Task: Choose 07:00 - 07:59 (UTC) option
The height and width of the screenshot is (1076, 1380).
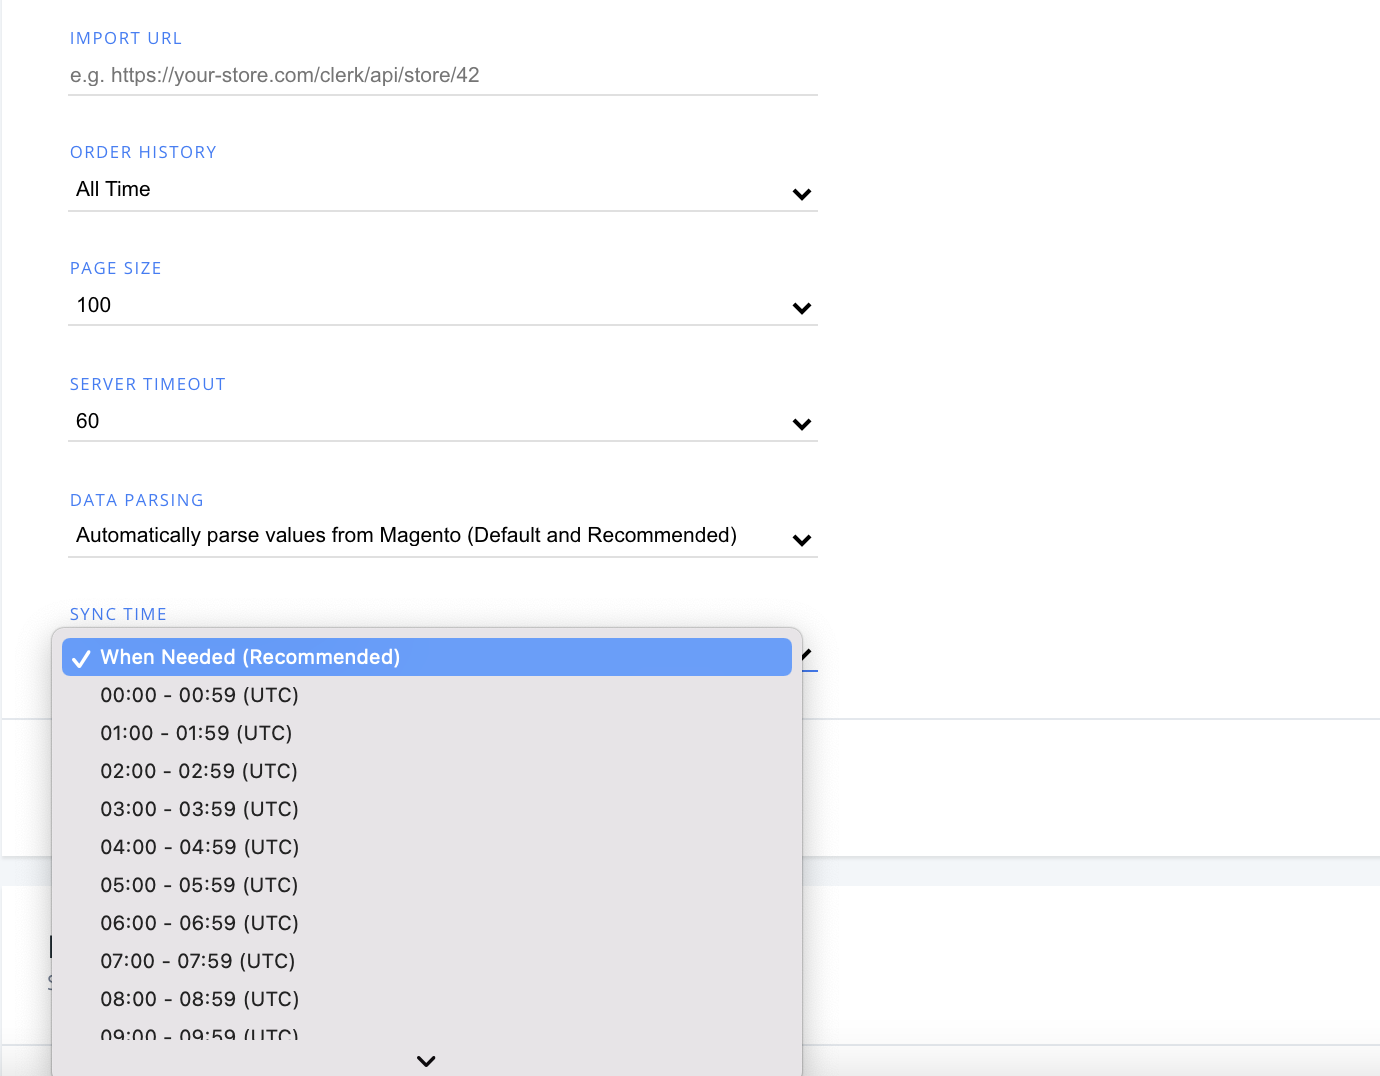Action: 198,961
